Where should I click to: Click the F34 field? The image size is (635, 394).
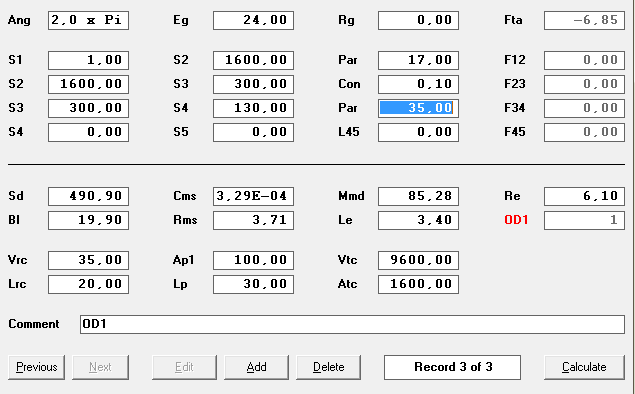[584, 108]
